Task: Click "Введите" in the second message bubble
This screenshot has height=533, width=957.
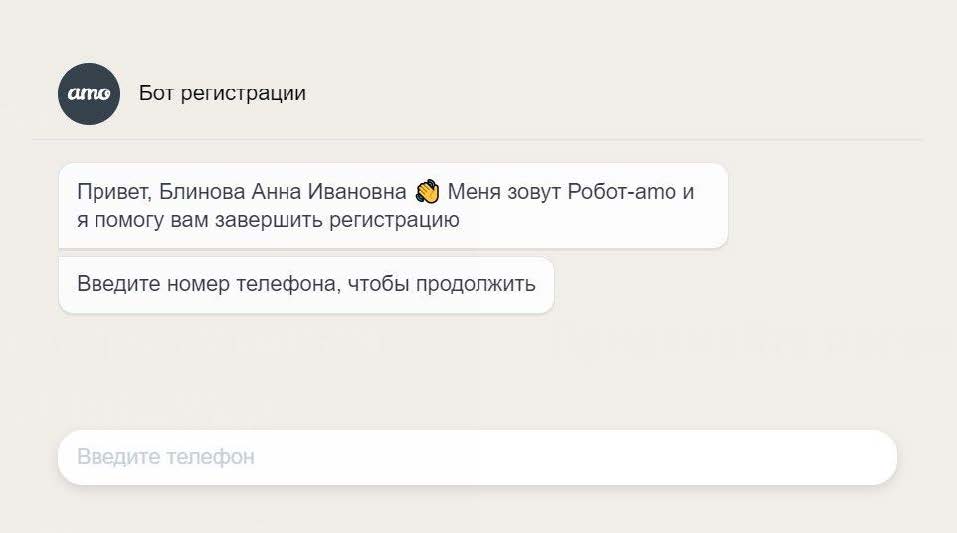Action: pyautogui.click(x=111, y=284)
